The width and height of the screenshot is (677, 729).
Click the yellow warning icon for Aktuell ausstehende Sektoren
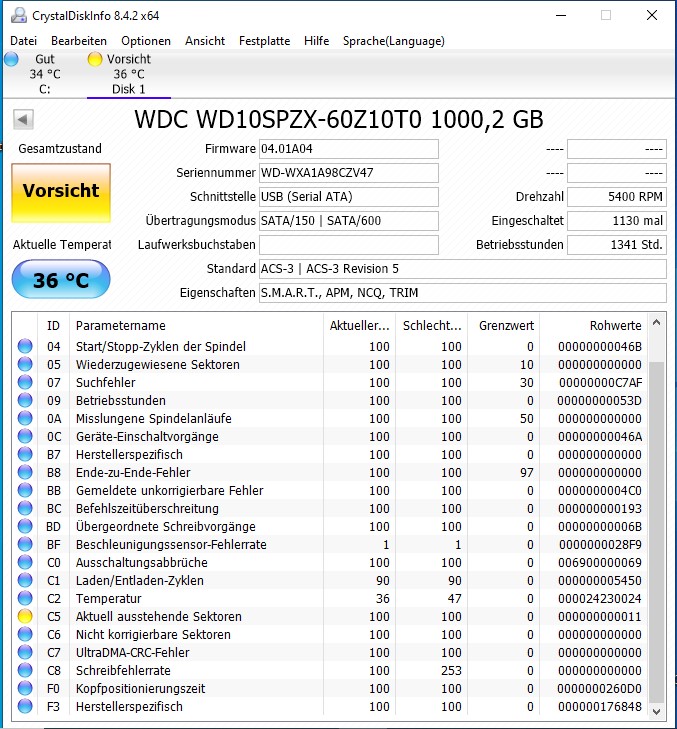(25, 616)
